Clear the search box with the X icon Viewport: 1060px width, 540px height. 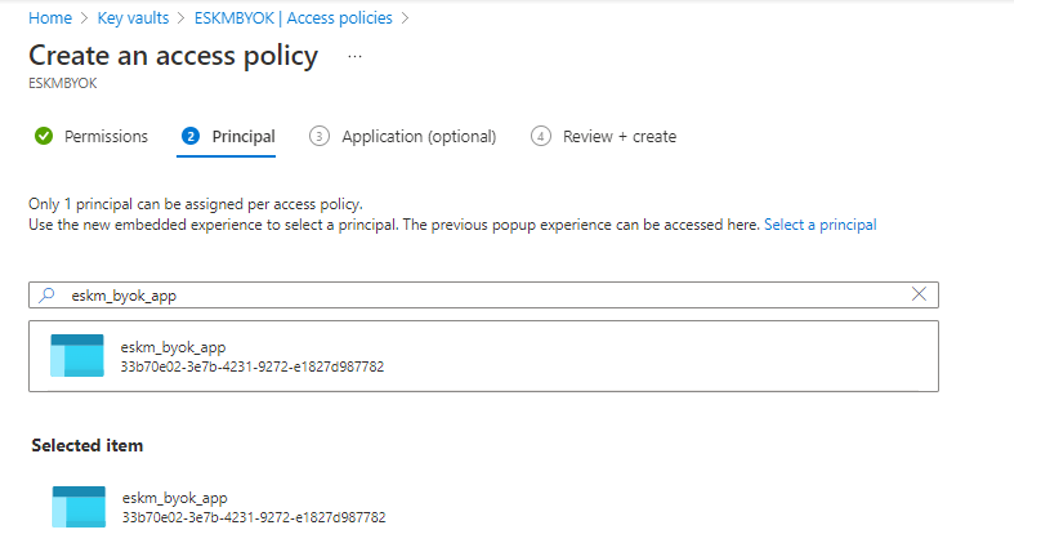[x=919, y=294]
